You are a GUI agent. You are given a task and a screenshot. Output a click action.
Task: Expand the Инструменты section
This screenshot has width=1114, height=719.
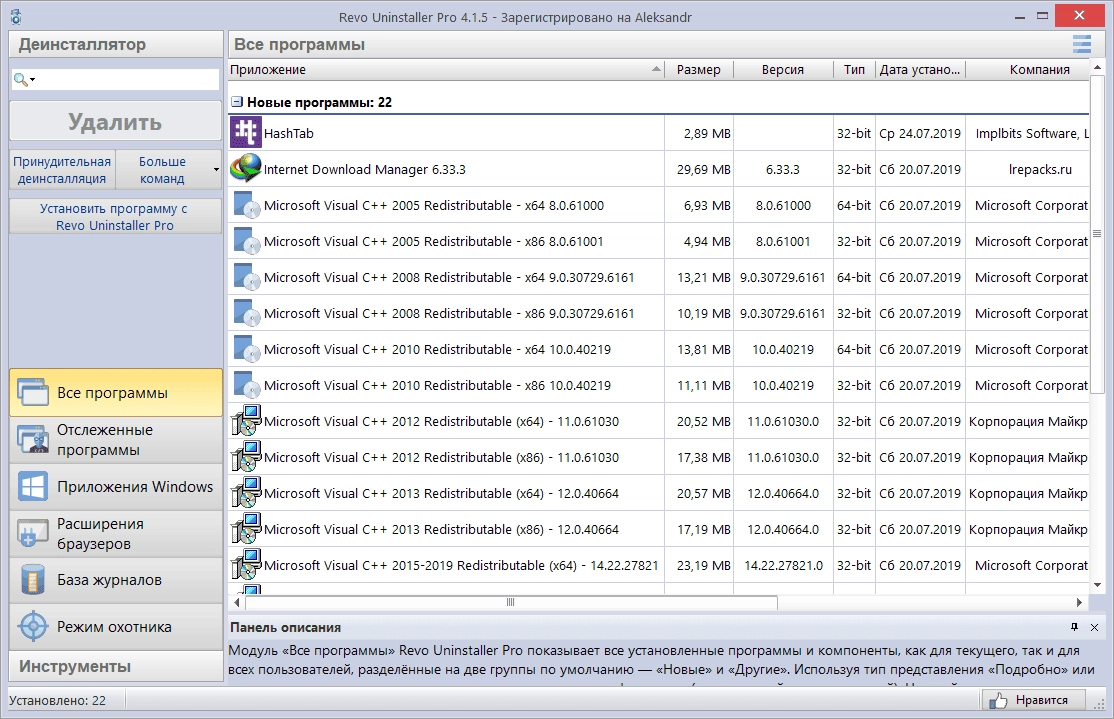click(x=116, y=666)
